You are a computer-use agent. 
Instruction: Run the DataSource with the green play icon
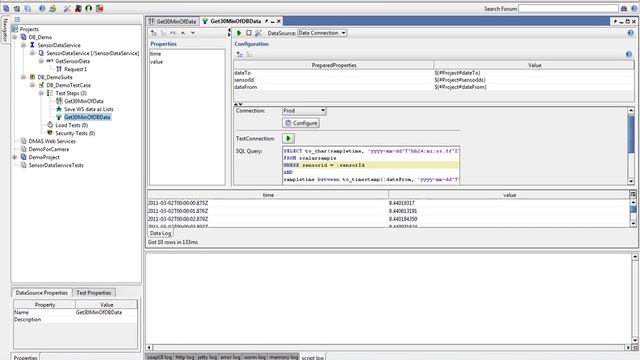pos(239,33)
